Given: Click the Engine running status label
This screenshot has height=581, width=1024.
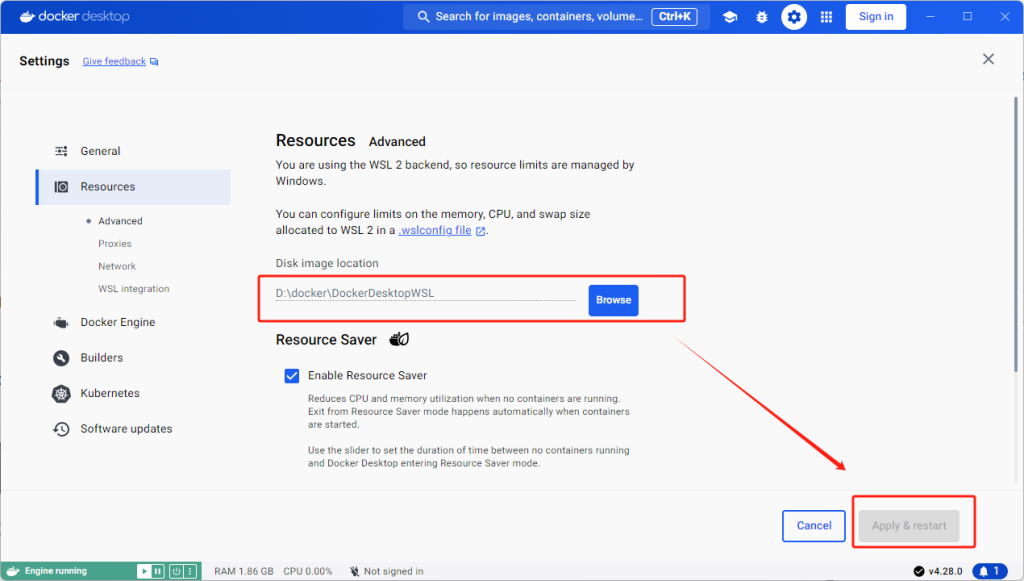Looking at the screenshot, I should (56, 571).
